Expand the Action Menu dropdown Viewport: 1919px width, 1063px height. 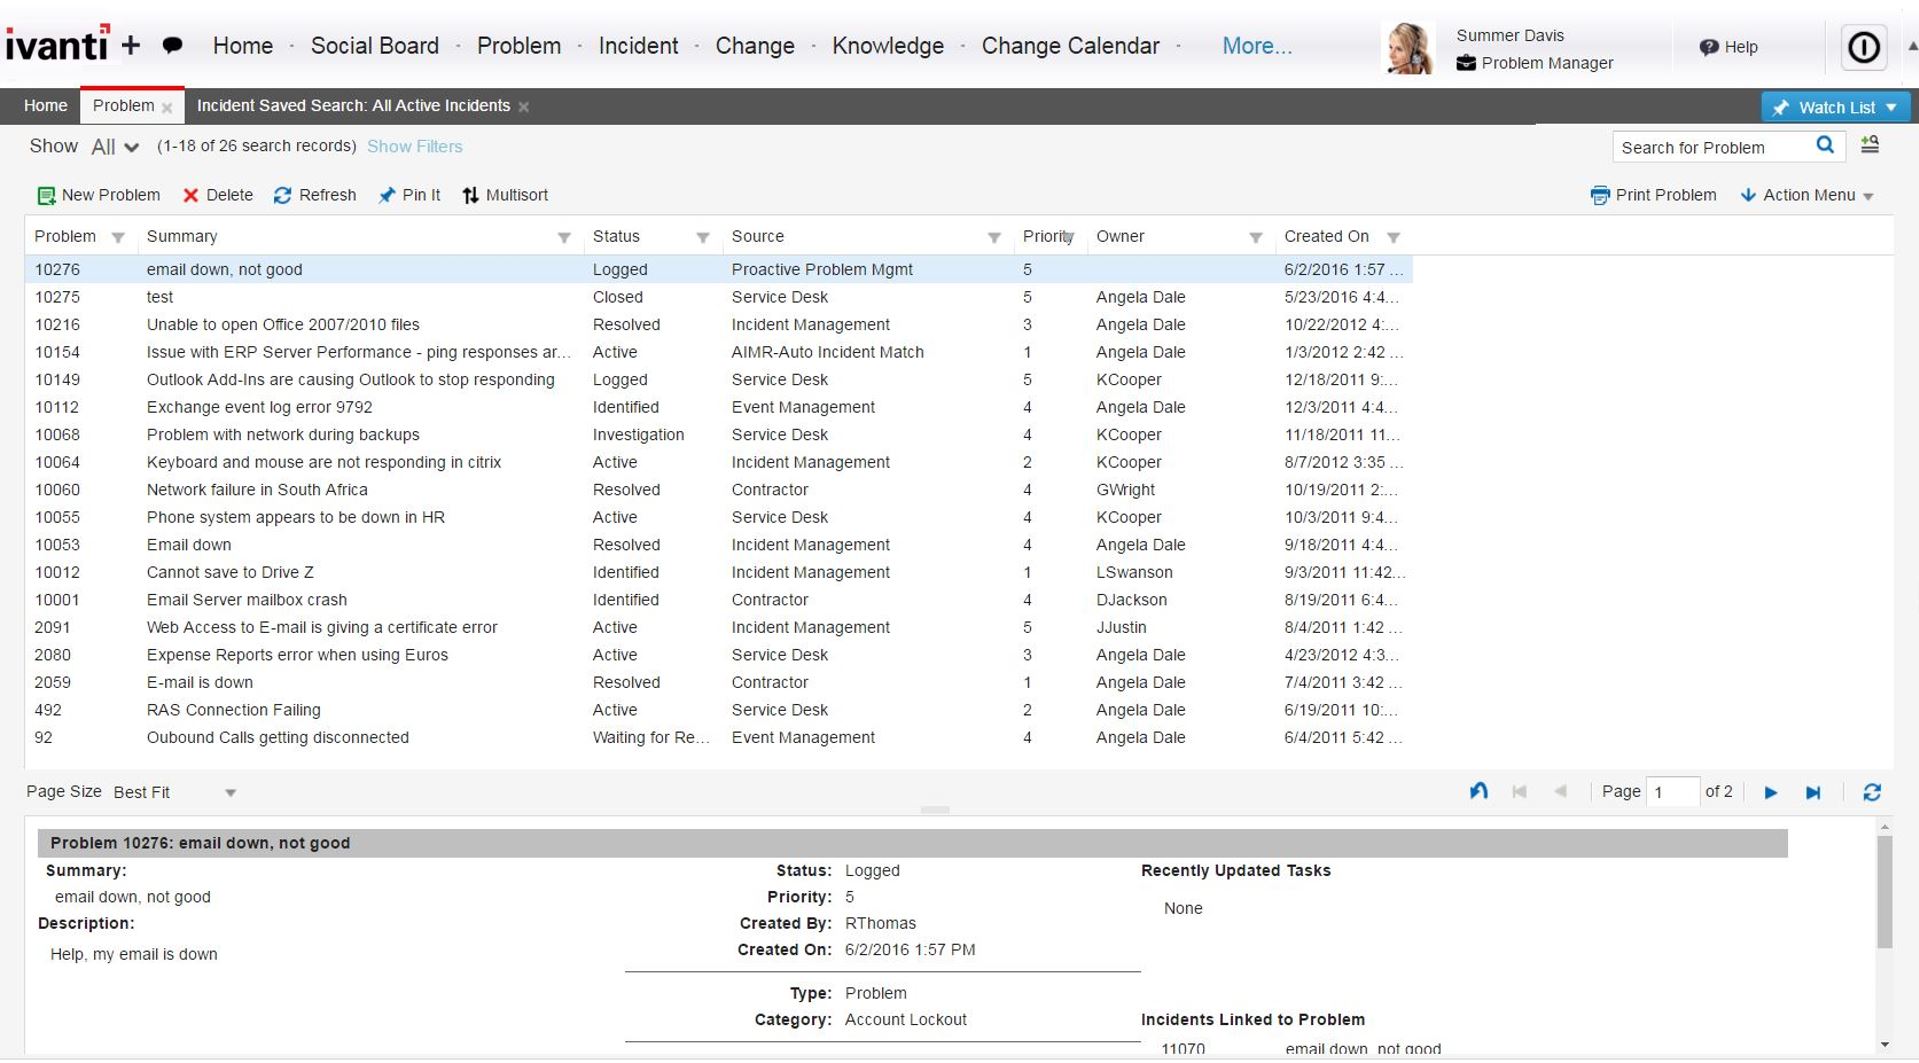click(1807, 195)
